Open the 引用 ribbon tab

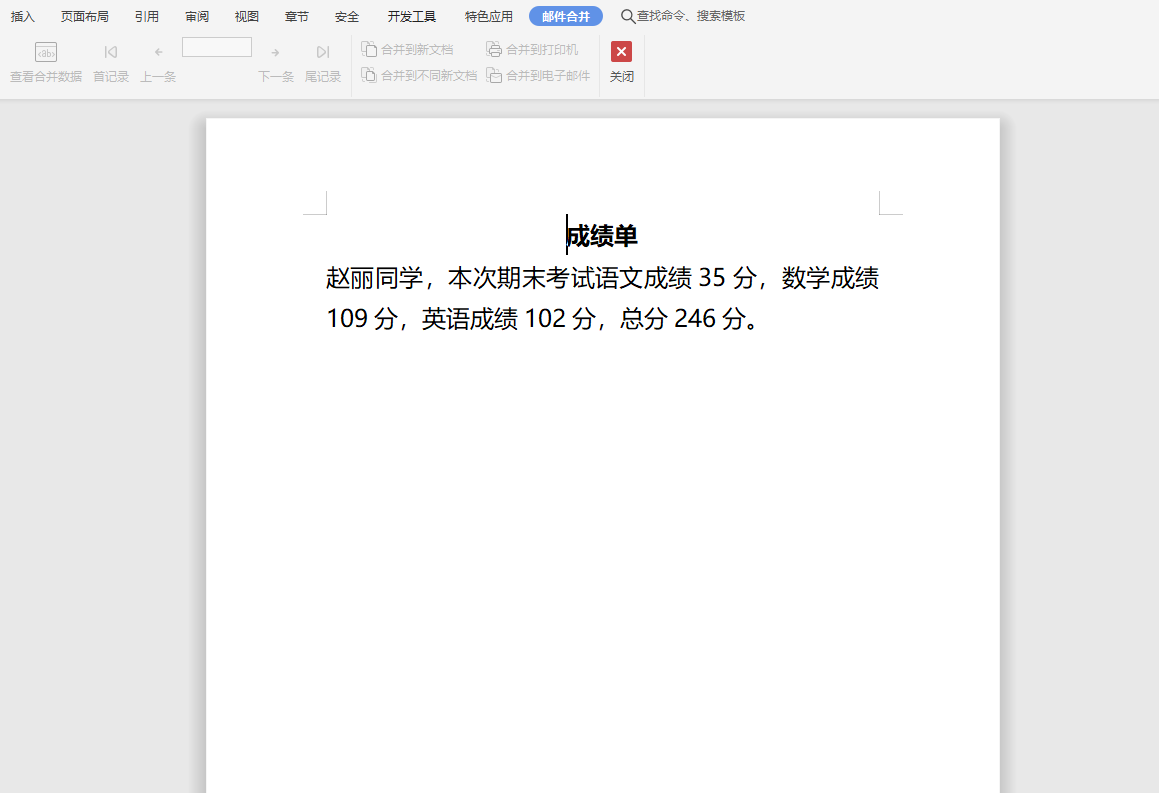click(x=147, y=16)
